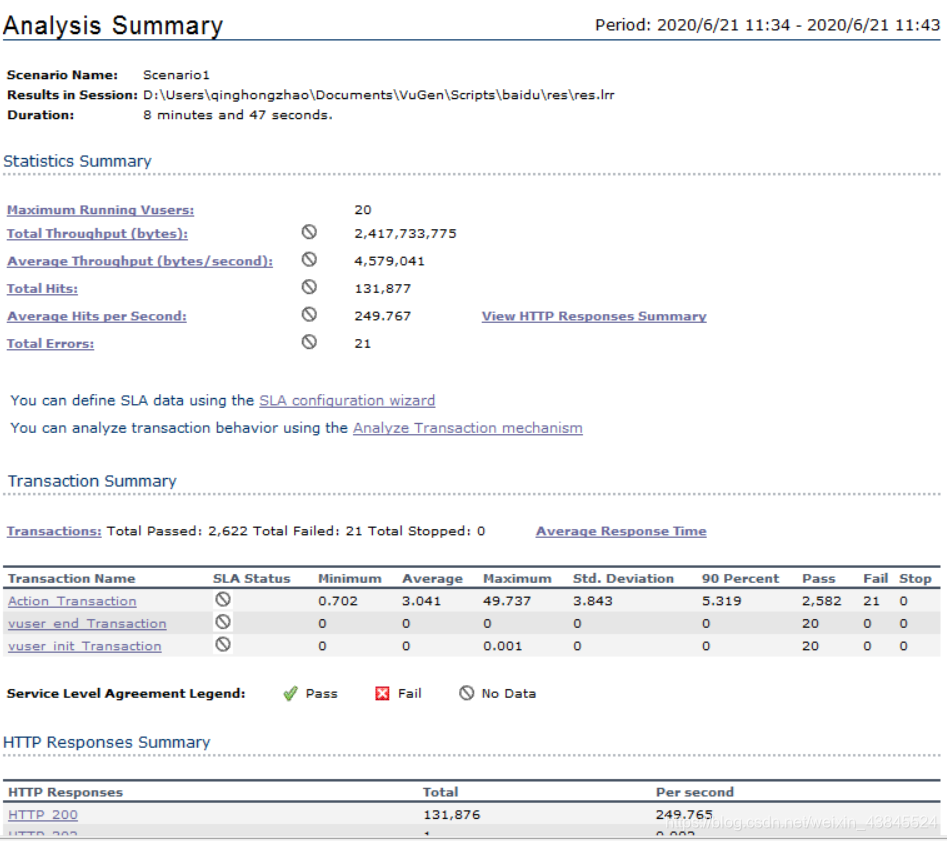Open the Total Throughput (bytes) link

pyautogui.click(x=97, y=233)
